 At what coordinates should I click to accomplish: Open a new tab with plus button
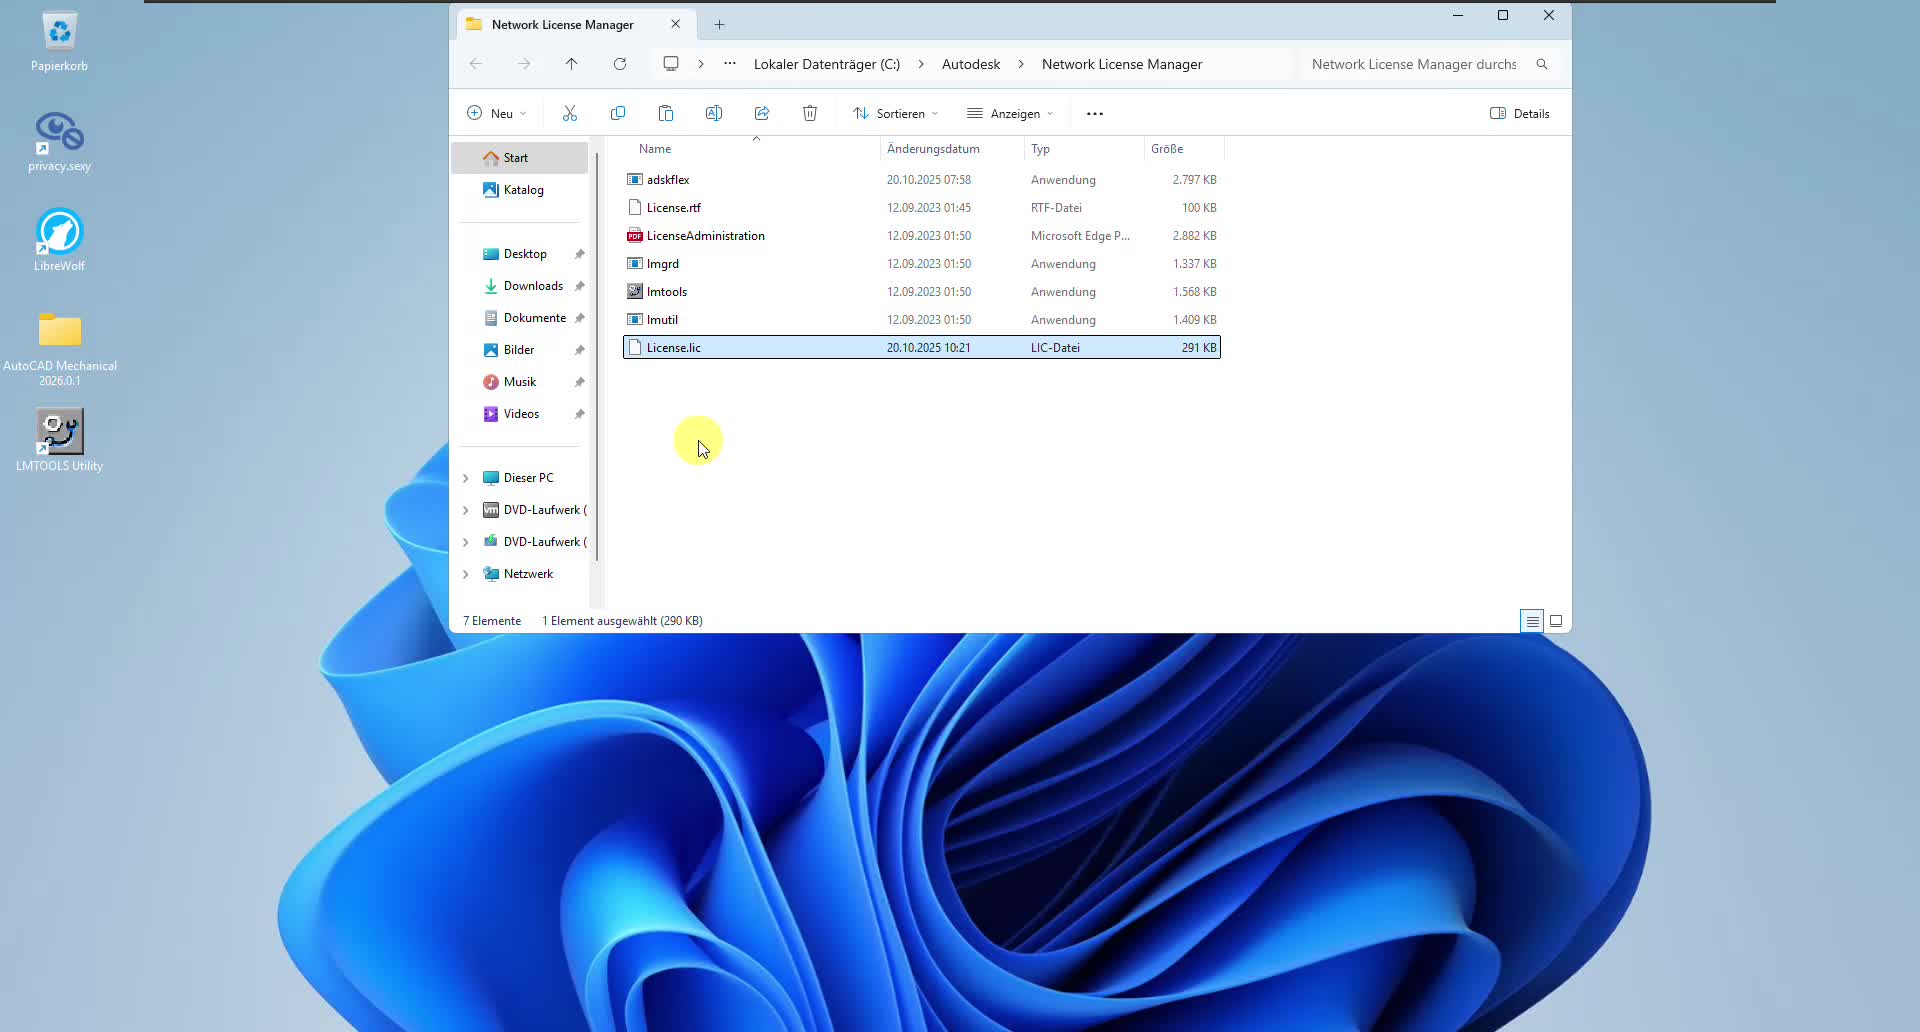[719, 25]
